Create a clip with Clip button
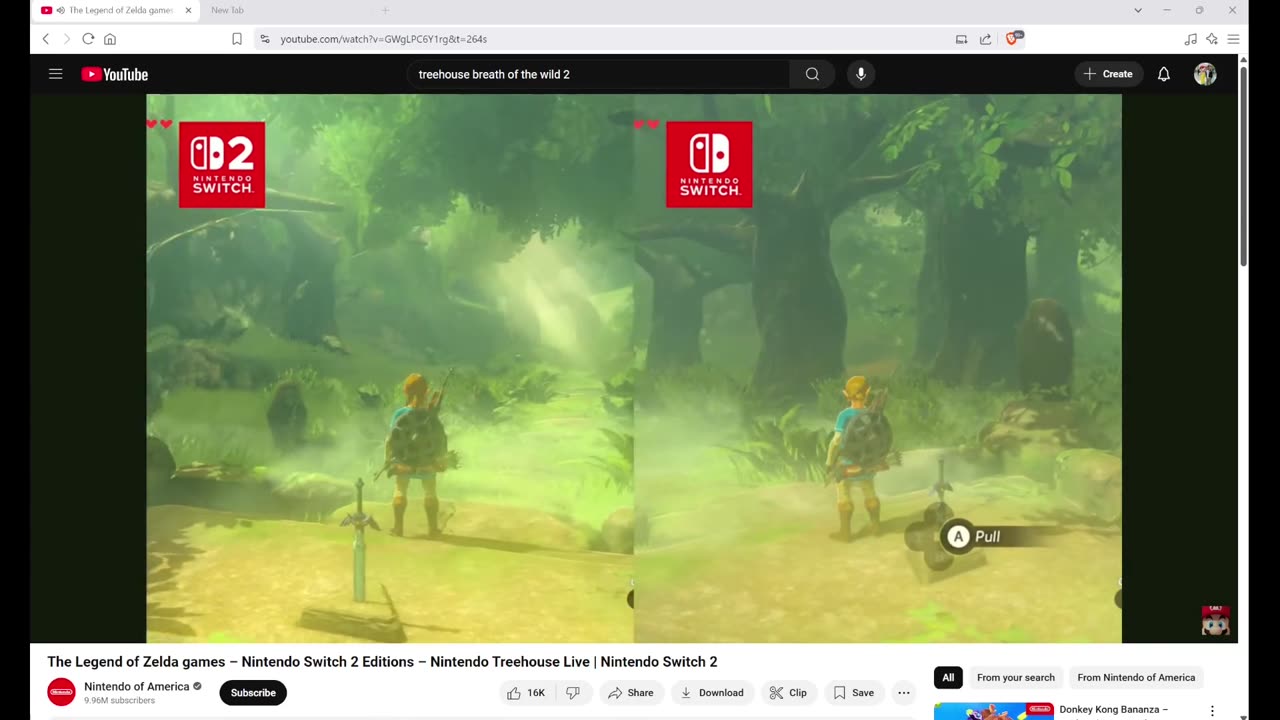The image size is (1280, 720). click(x=788, y=693)
